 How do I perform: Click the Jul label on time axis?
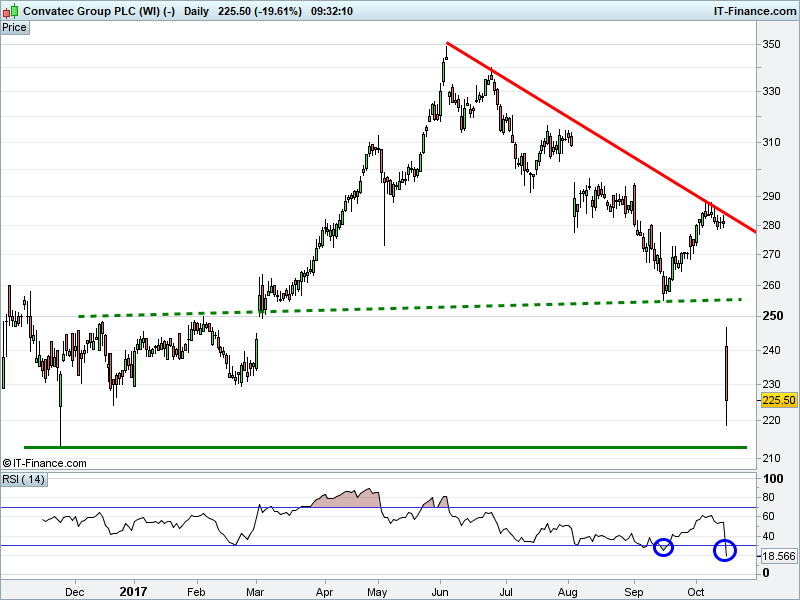tap(506, 592)
